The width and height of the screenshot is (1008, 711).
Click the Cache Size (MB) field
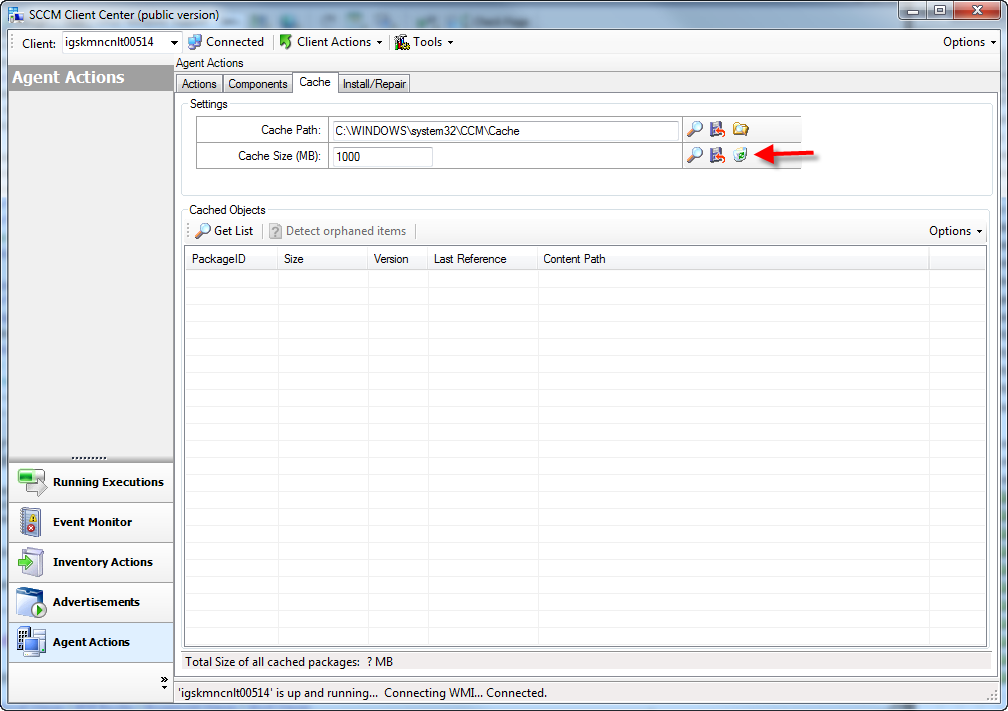point(382,156)
